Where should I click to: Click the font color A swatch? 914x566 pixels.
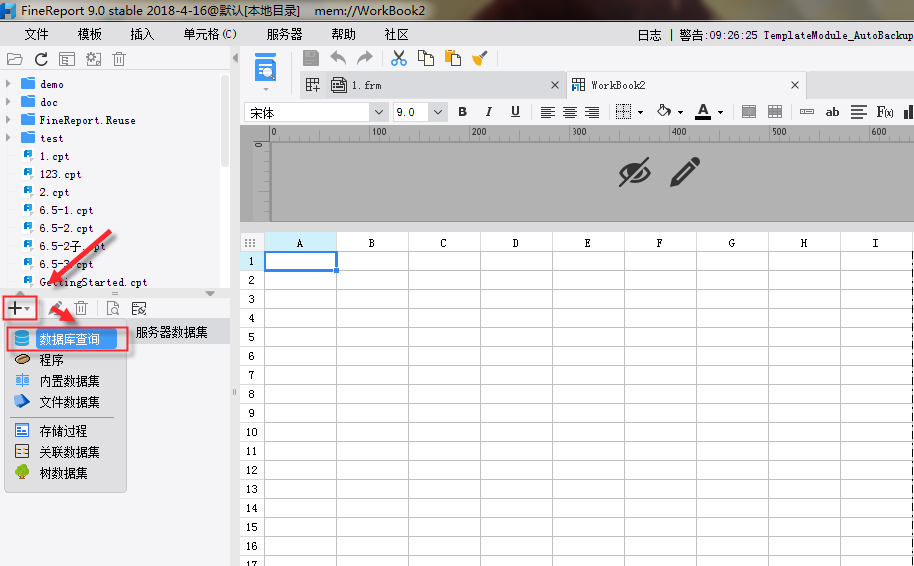[703, 112]
